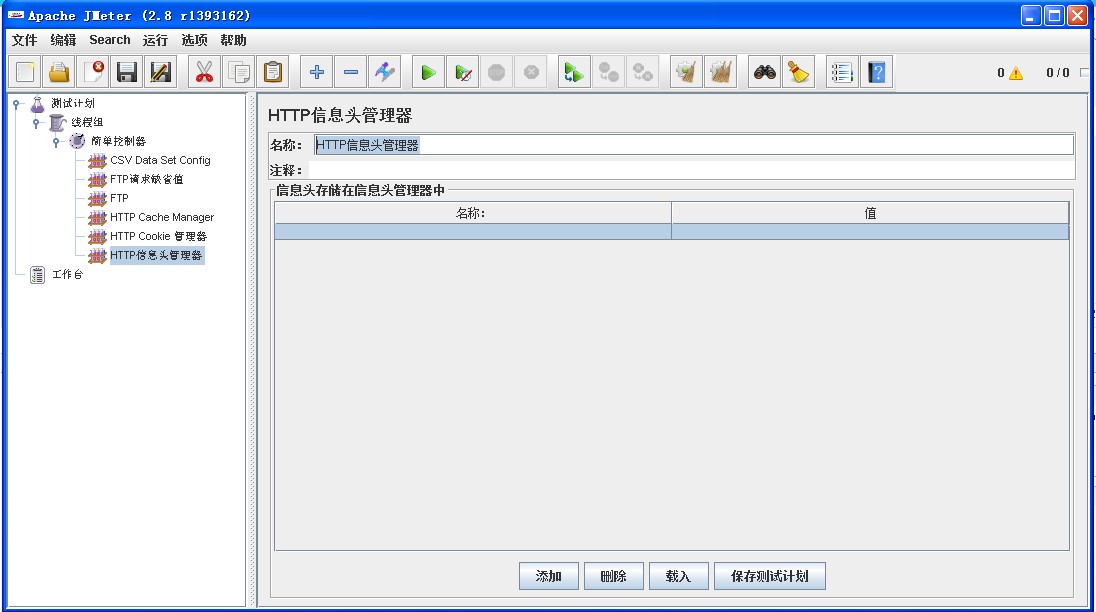
Task: Open the 选项 menu
Action: 194,40
